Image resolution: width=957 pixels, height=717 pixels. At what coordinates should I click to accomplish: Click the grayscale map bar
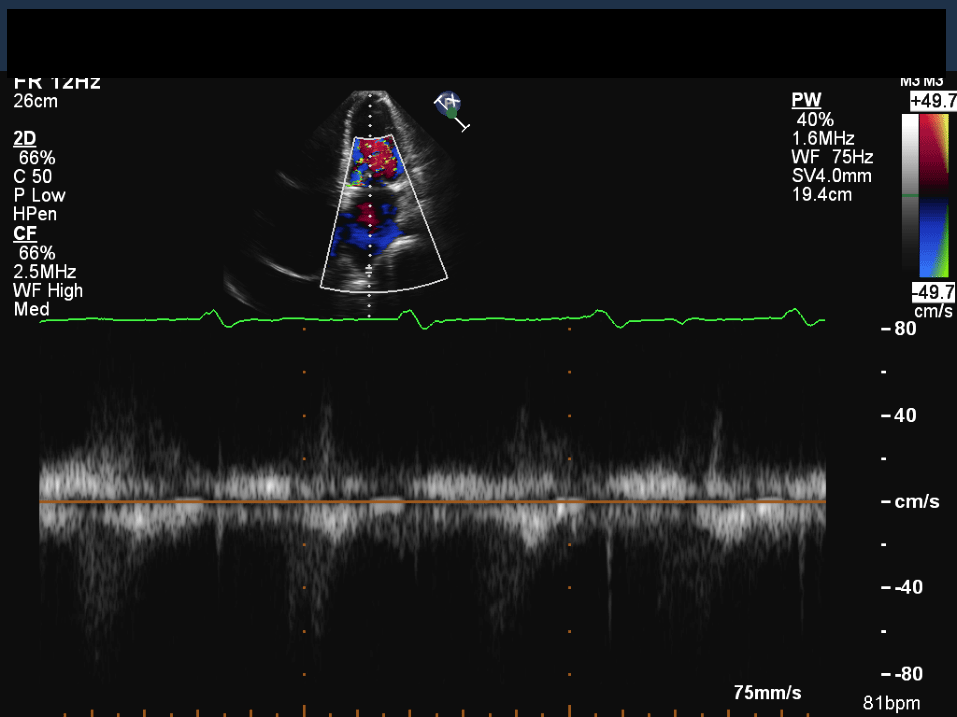(x=909, y=195)
